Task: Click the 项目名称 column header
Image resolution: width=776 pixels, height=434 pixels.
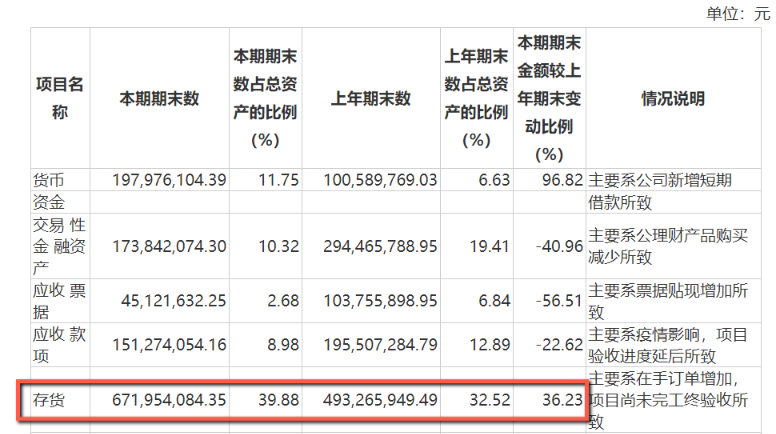Action: (x=59, y=99)
